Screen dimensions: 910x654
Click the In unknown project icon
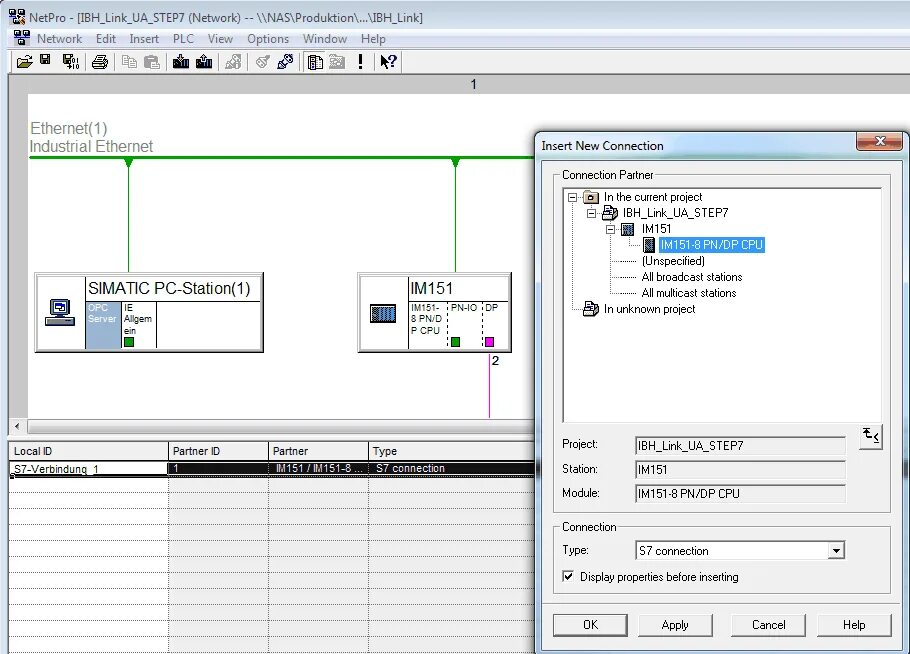591,309
